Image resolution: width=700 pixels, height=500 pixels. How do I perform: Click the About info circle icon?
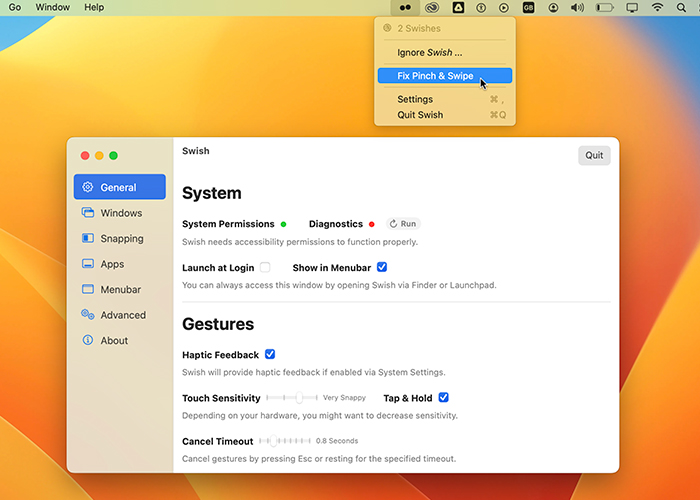(88, 340)
